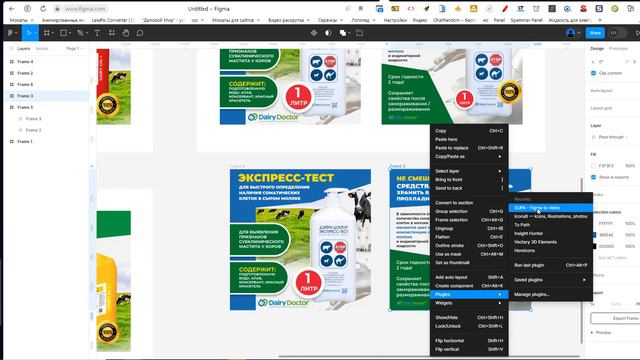Select the Frame 5 layer row
Image resolution: width=640 pixels, height=360 pixels.
[x=46, y=107]
